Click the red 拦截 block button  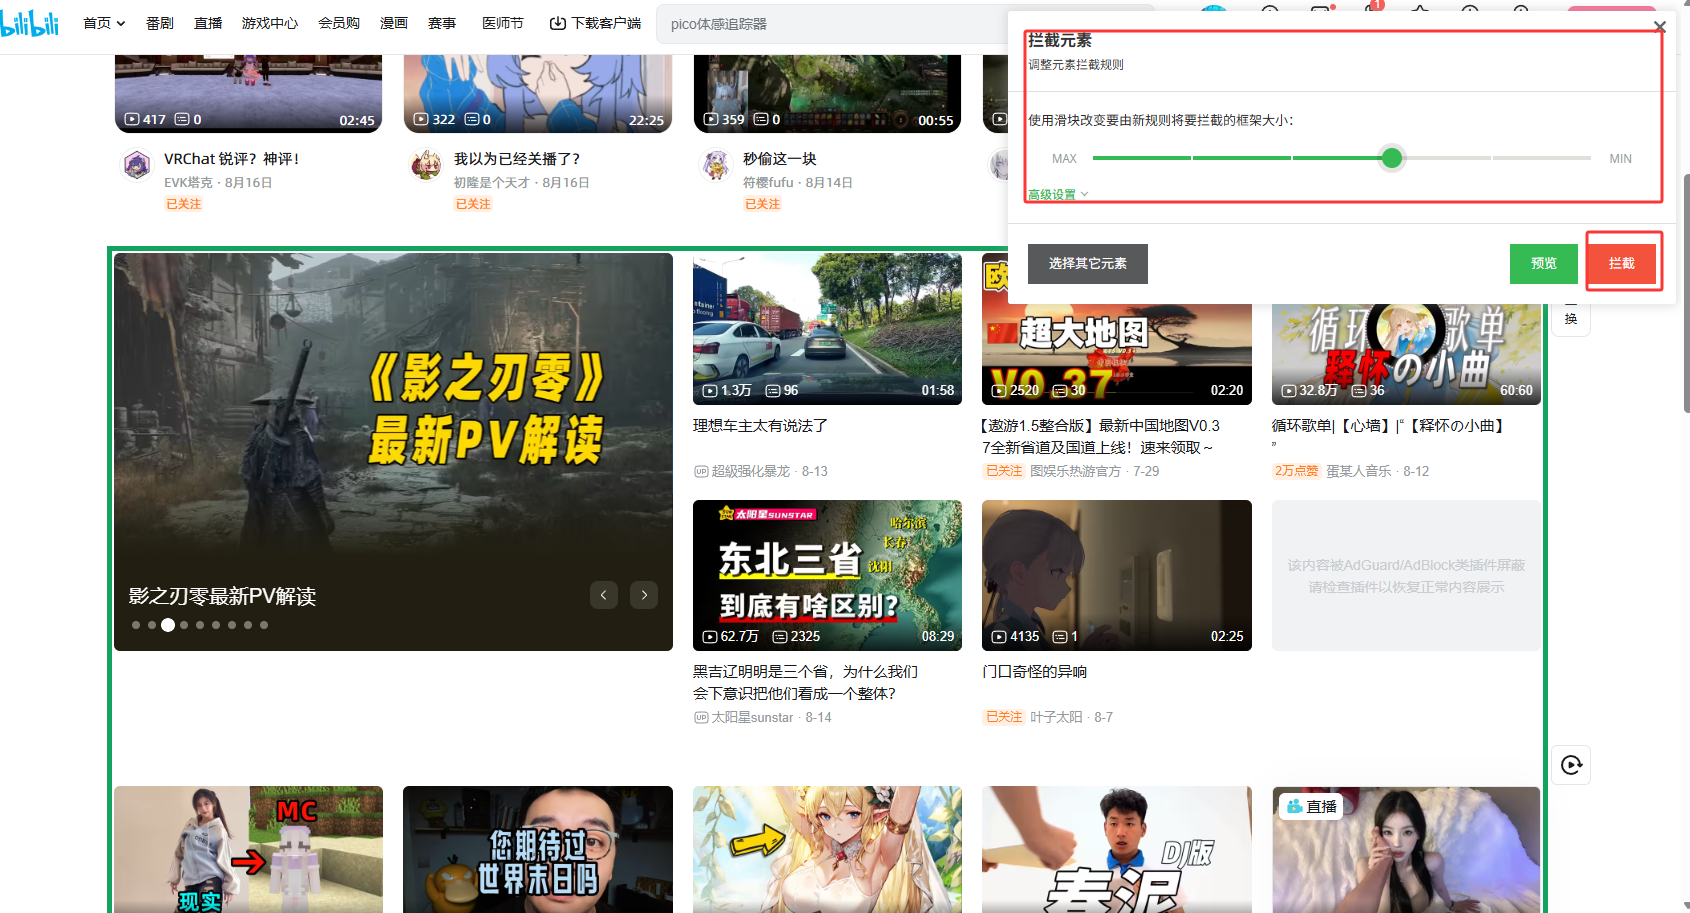tap(1622, 264)
